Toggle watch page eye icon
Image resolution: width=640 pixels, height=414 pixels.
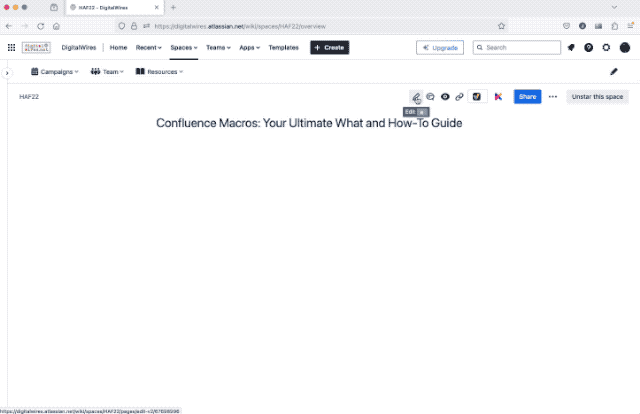click(445, 97)
